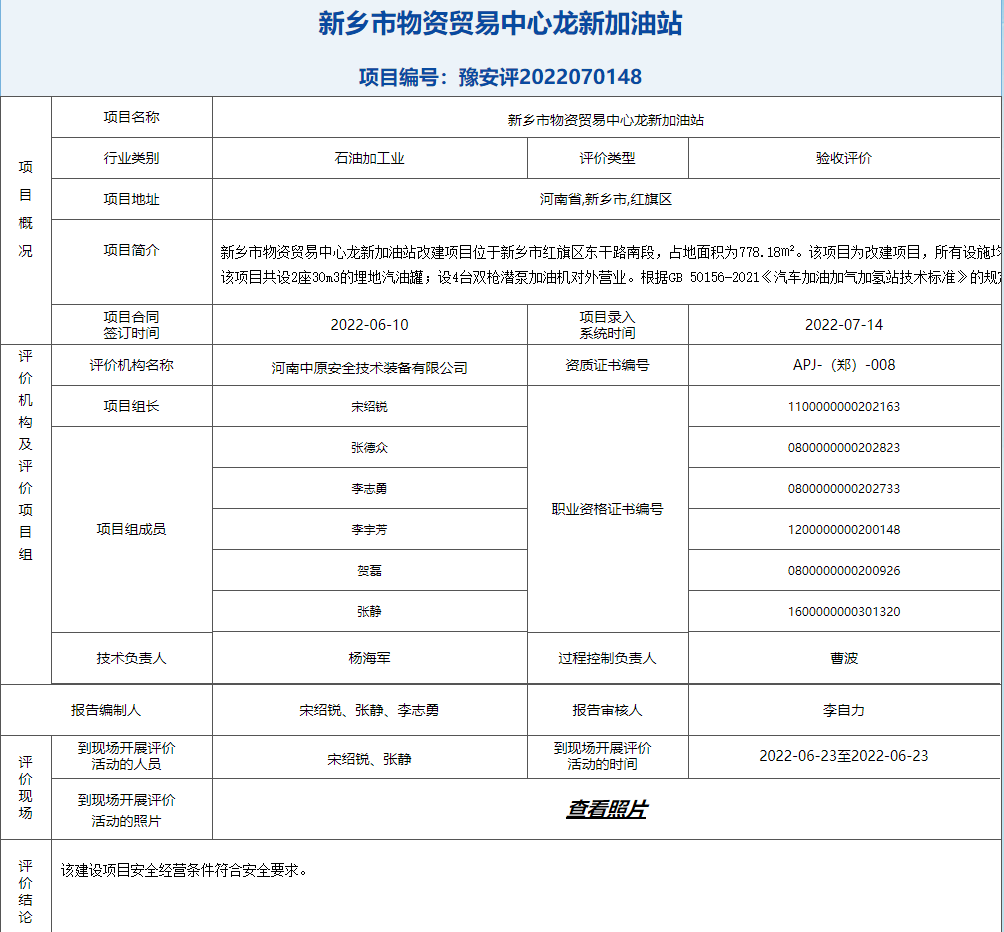Viewport: 1004px width, 932px height.
Task: Click the 行业类别 label cell
Action: (x=131, y=158)
